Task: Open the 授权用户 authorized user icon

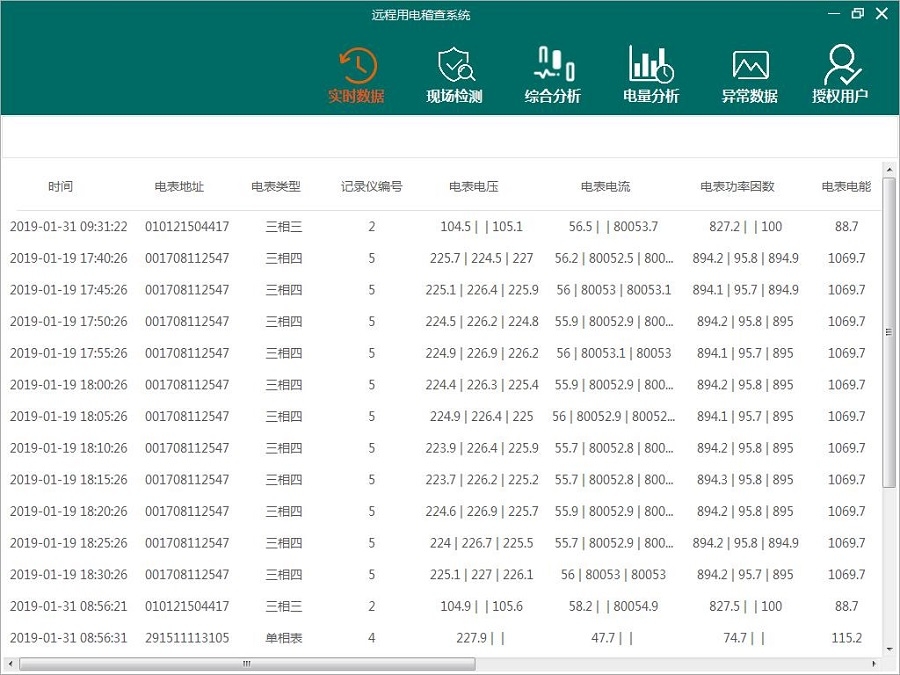Action: point(839,76)
